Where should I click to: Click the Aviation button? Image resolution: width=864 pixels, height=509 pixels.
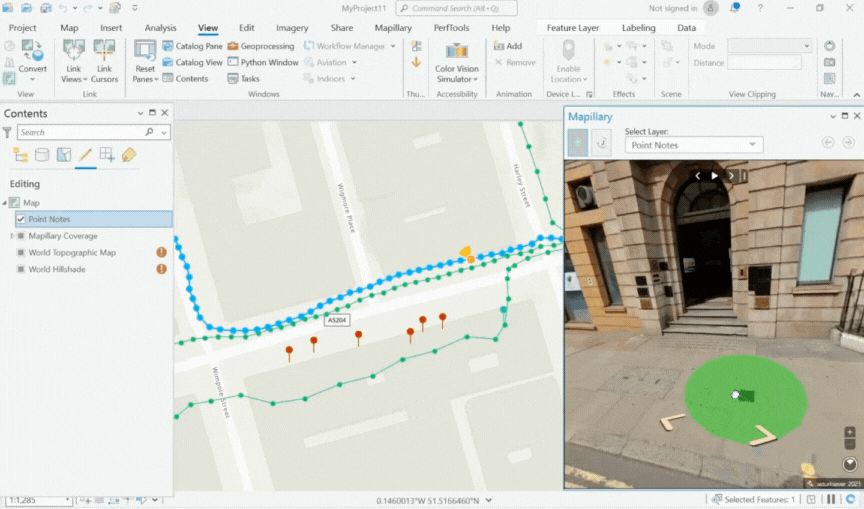pos(331,62)
